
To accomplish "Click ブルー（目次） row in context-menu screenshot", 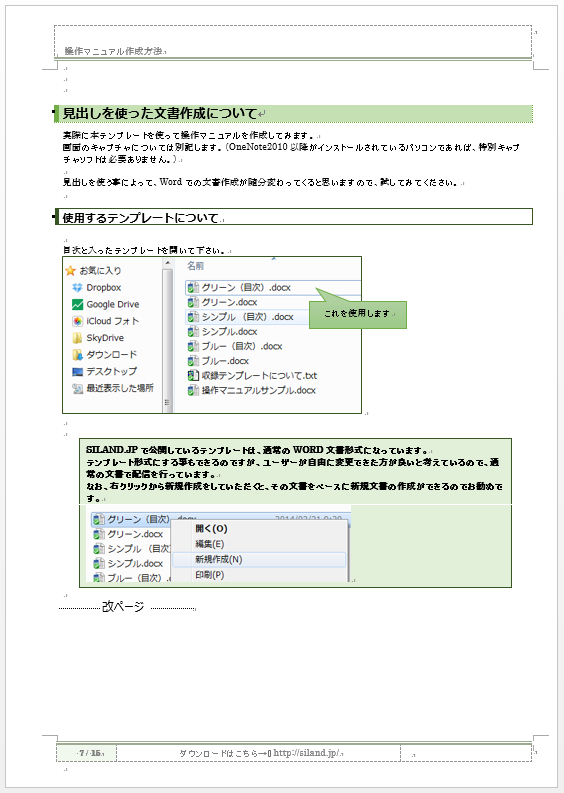I will click(x=133, y=578).
